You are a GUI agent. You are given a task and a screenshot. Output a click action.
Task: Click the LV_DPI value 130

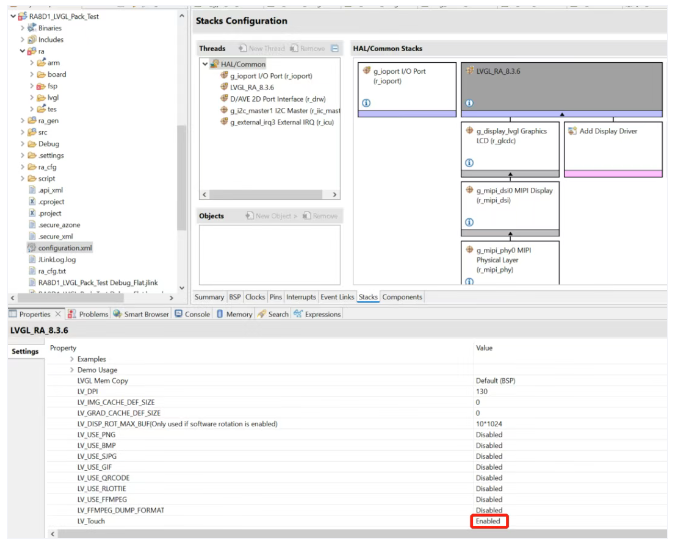482,391
